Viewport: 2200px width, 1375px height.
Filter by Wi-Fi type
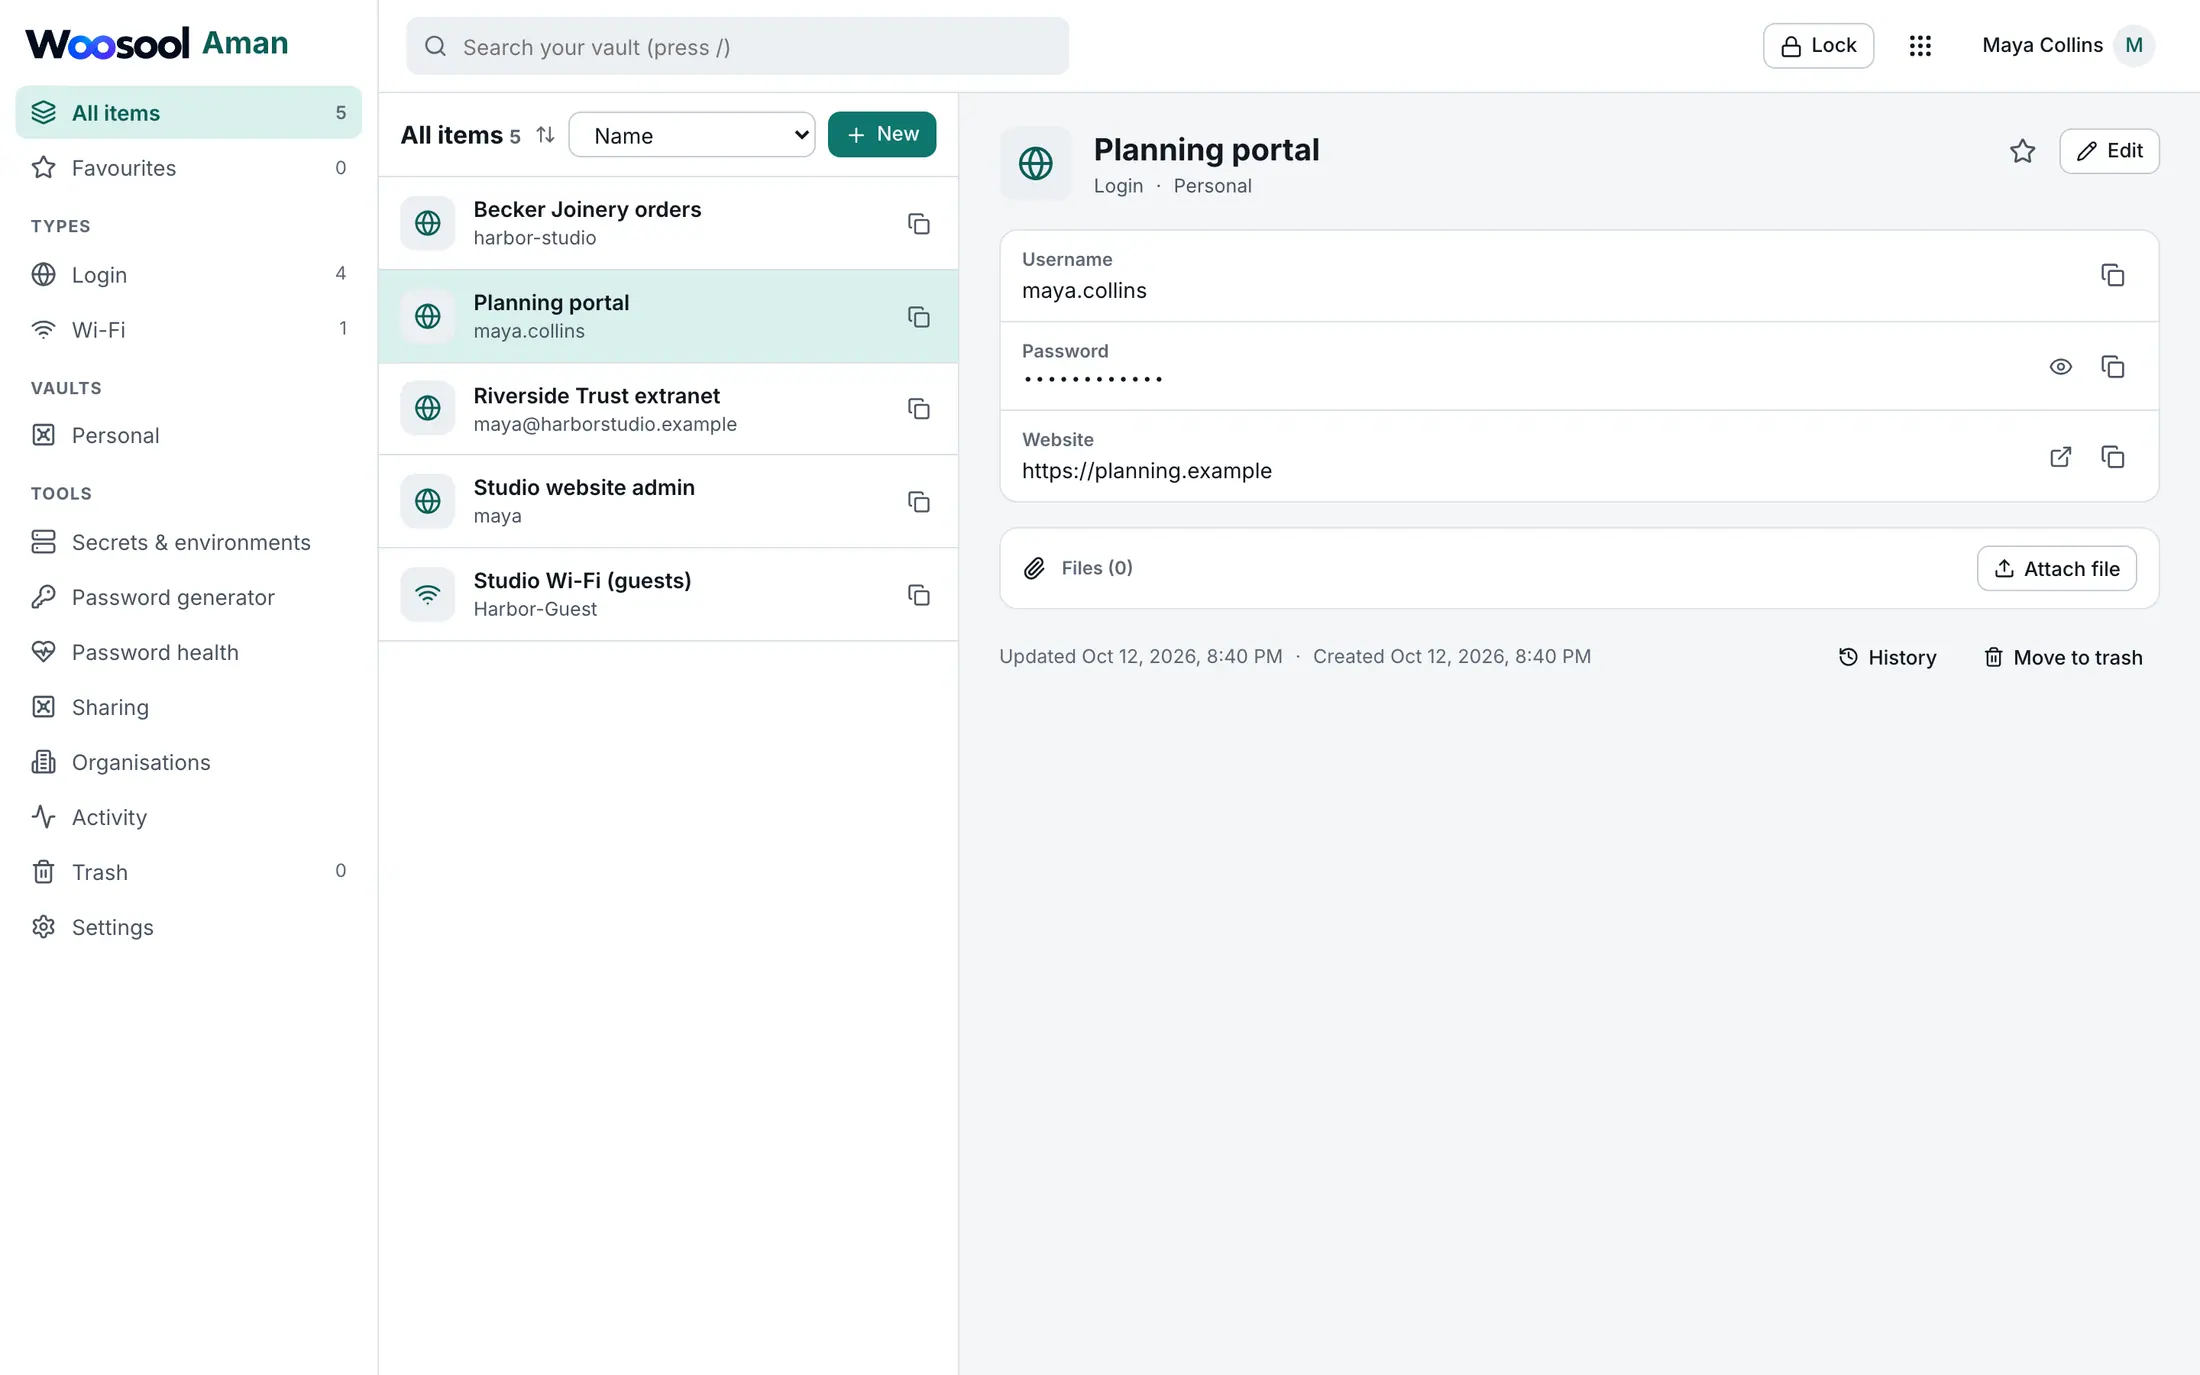189,329
